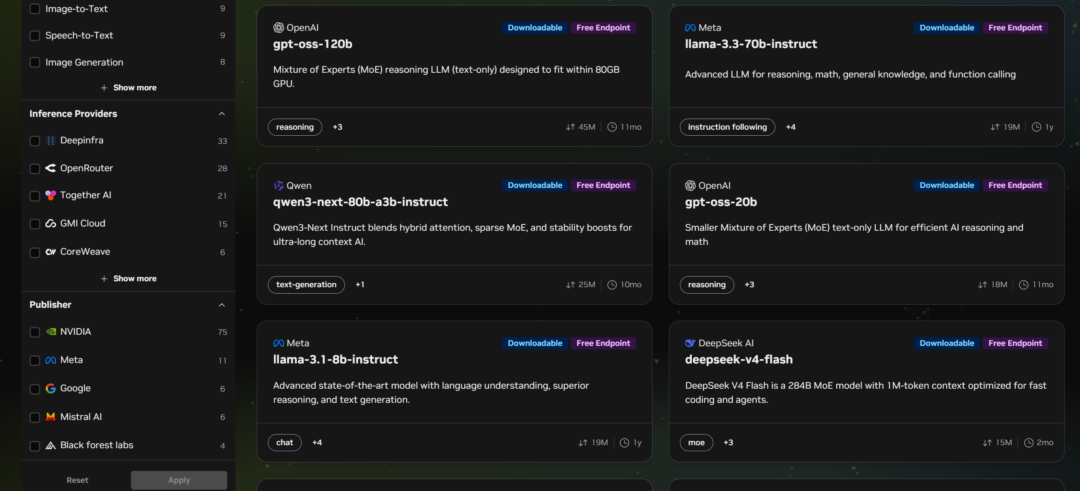
Task: Select the Black forest labs checkbox
Action: (x=34, y=446)
